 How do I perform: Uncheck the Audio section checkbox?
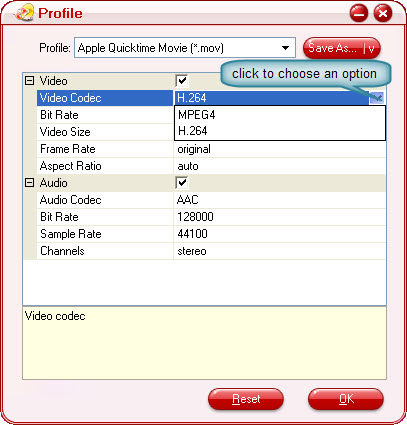coord(182,183)
